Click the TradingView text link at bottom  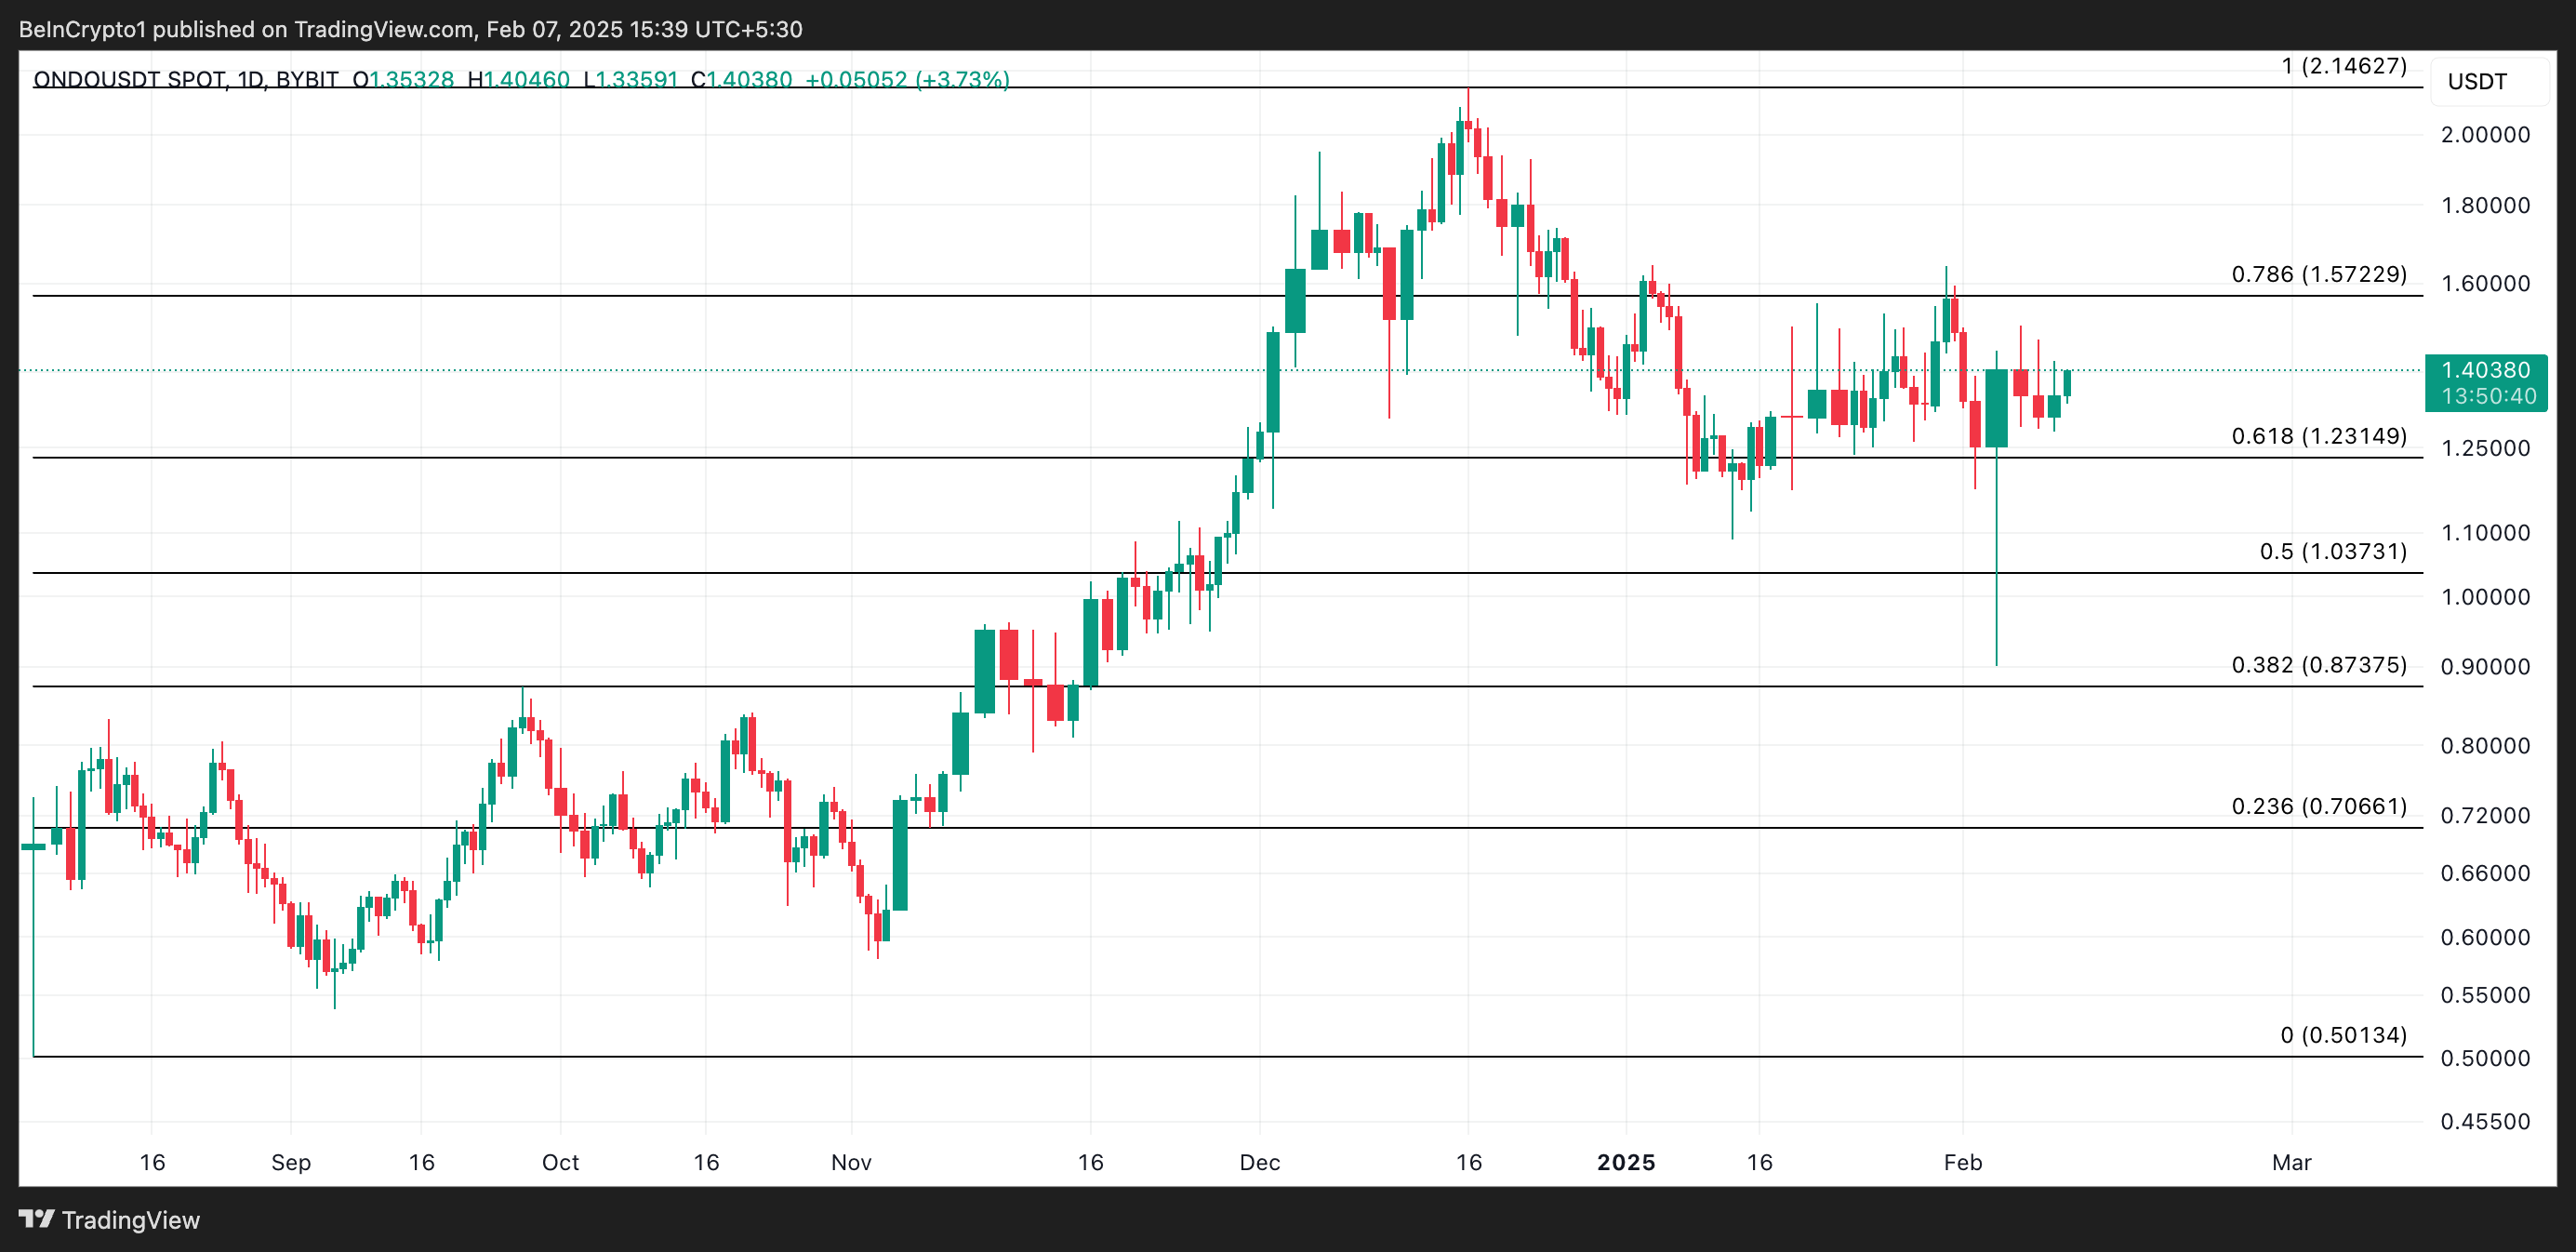[x=130, y=1220]
